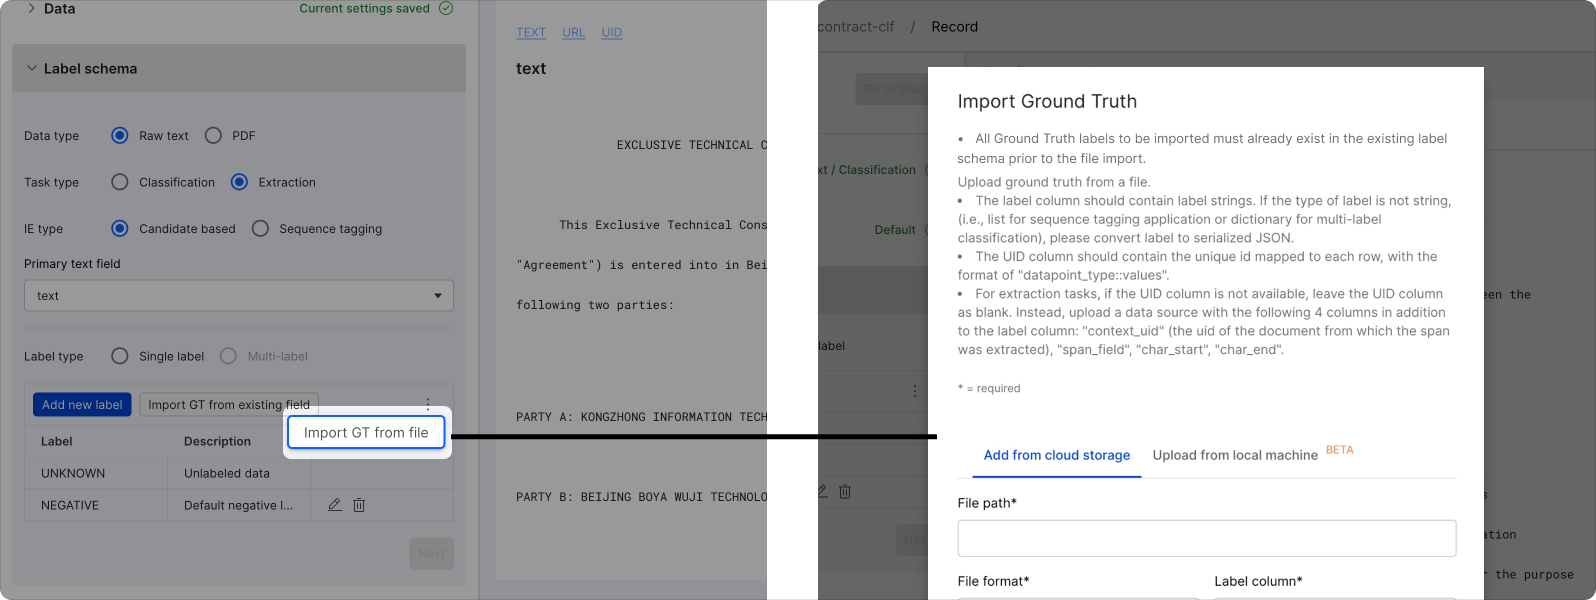Open the TEXT link above the document
Screen dimensions: 1596x600
531,33
